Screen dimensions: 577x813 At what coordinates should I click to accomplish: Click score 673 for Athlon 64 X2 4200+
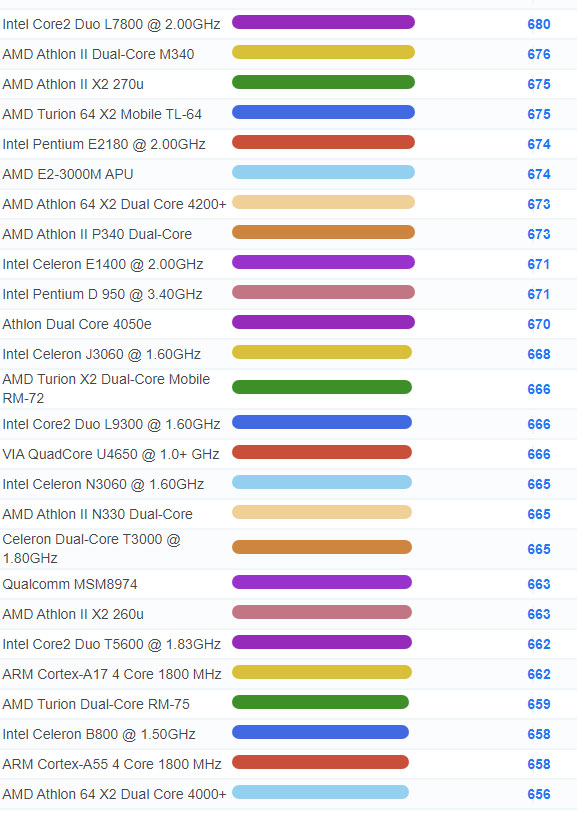[x=539, y=205]
